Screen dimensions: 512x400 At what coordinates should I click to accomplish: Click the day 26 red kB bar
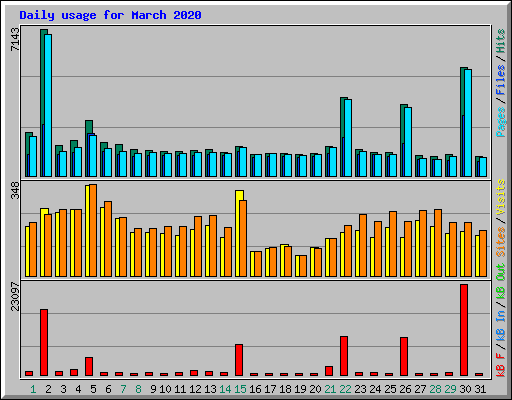404,357
